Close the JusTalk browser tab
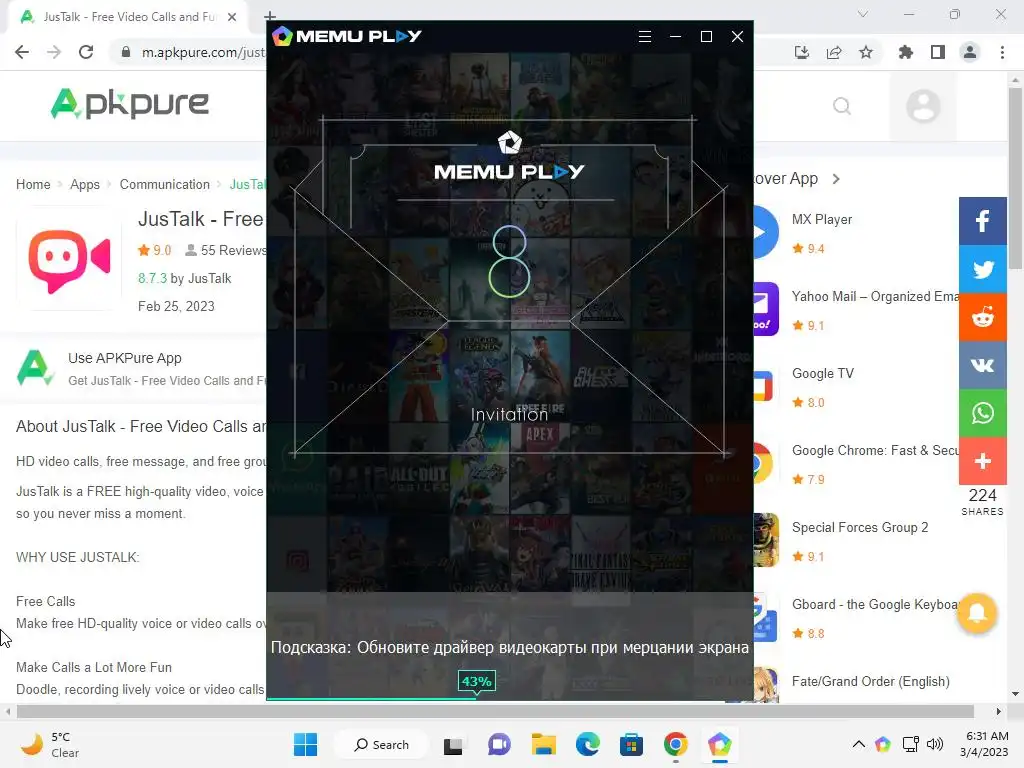The width and height of the screenshot is (1024, 768). pos(232,17)
